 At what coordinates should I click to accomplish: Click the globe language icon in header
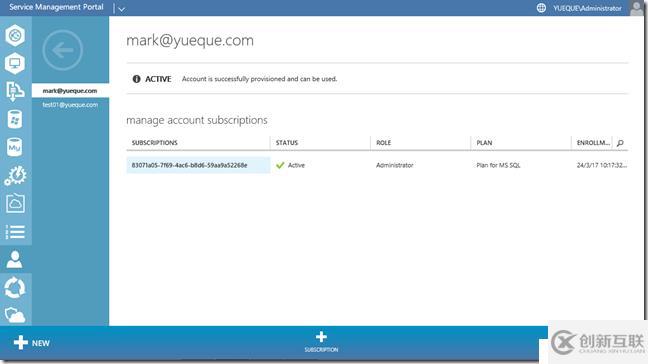click(541, 8)
